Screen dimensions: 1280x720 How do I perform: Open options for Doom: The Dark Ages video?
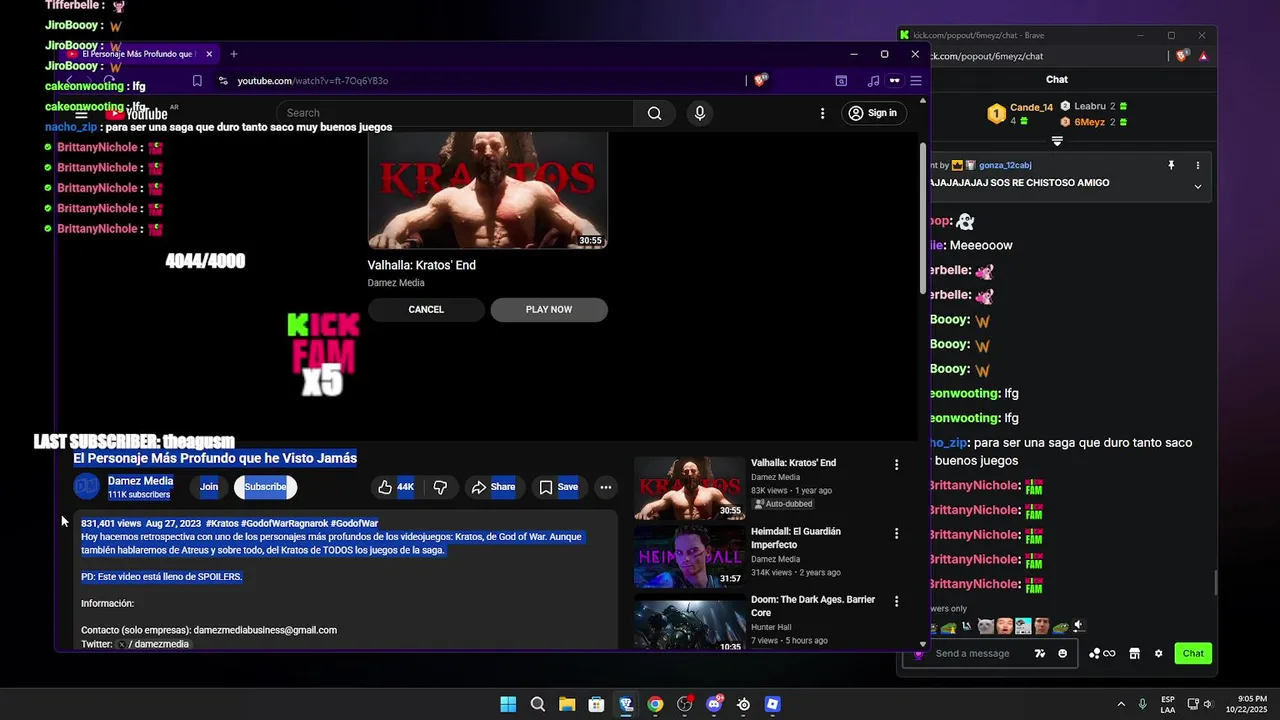pos(896,602)
